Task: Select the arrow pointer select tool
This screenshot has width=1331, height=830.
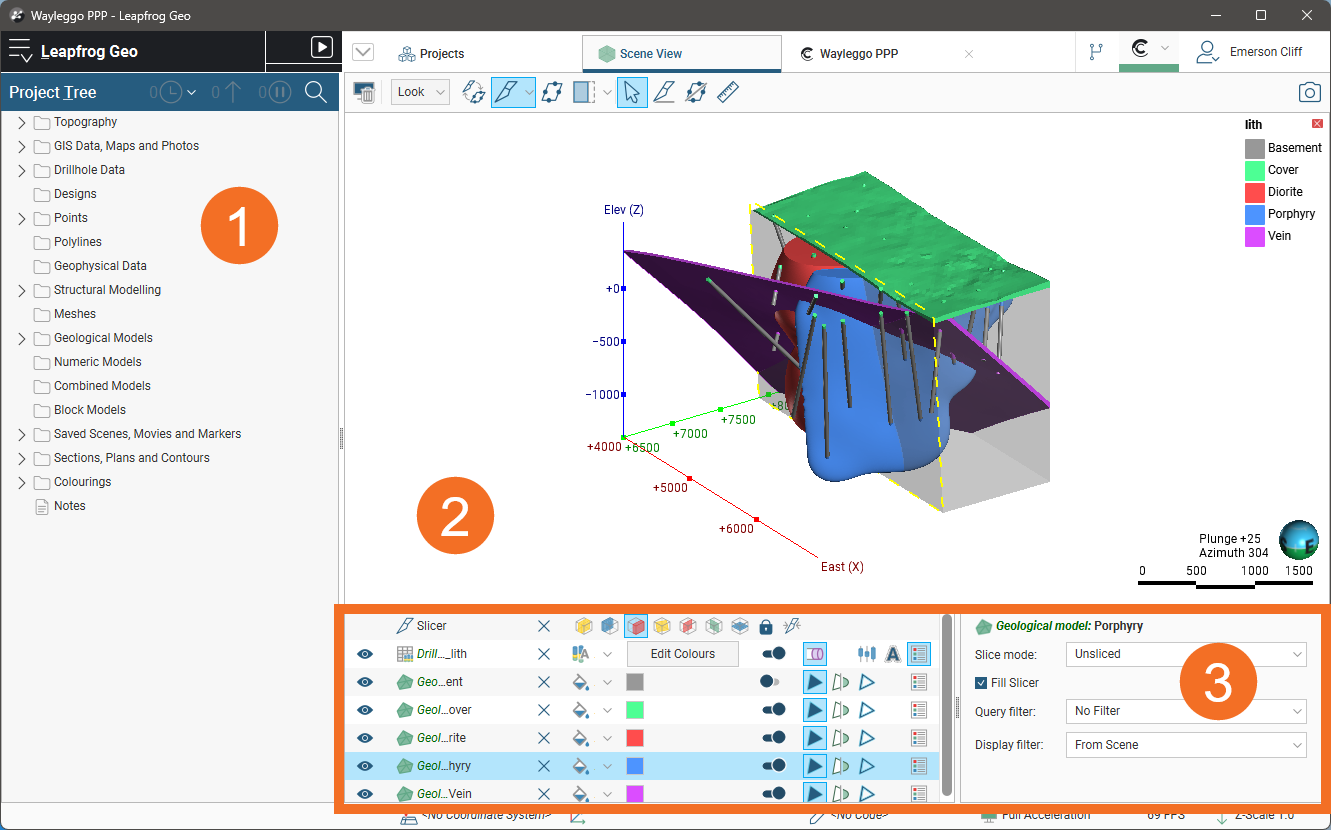Action: click(631, 92)
